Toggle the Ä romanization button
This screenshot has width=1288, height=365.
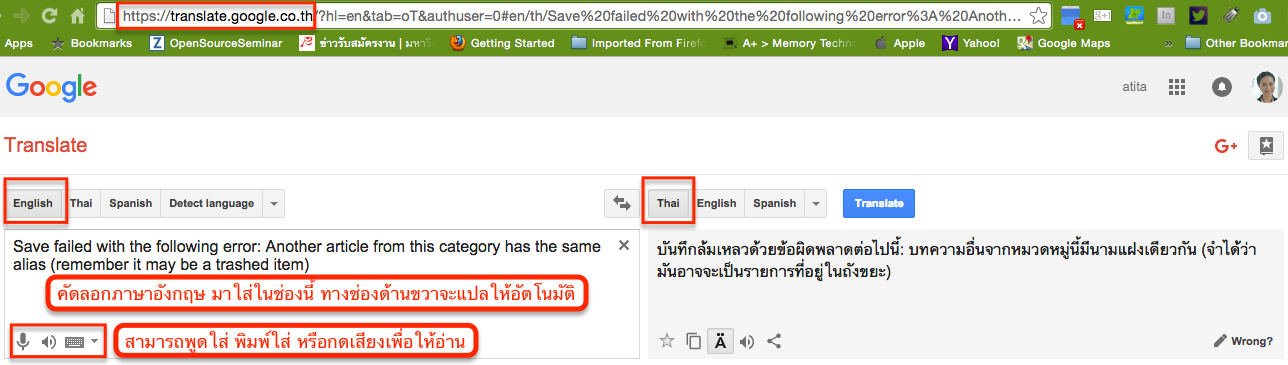[720, 341]
